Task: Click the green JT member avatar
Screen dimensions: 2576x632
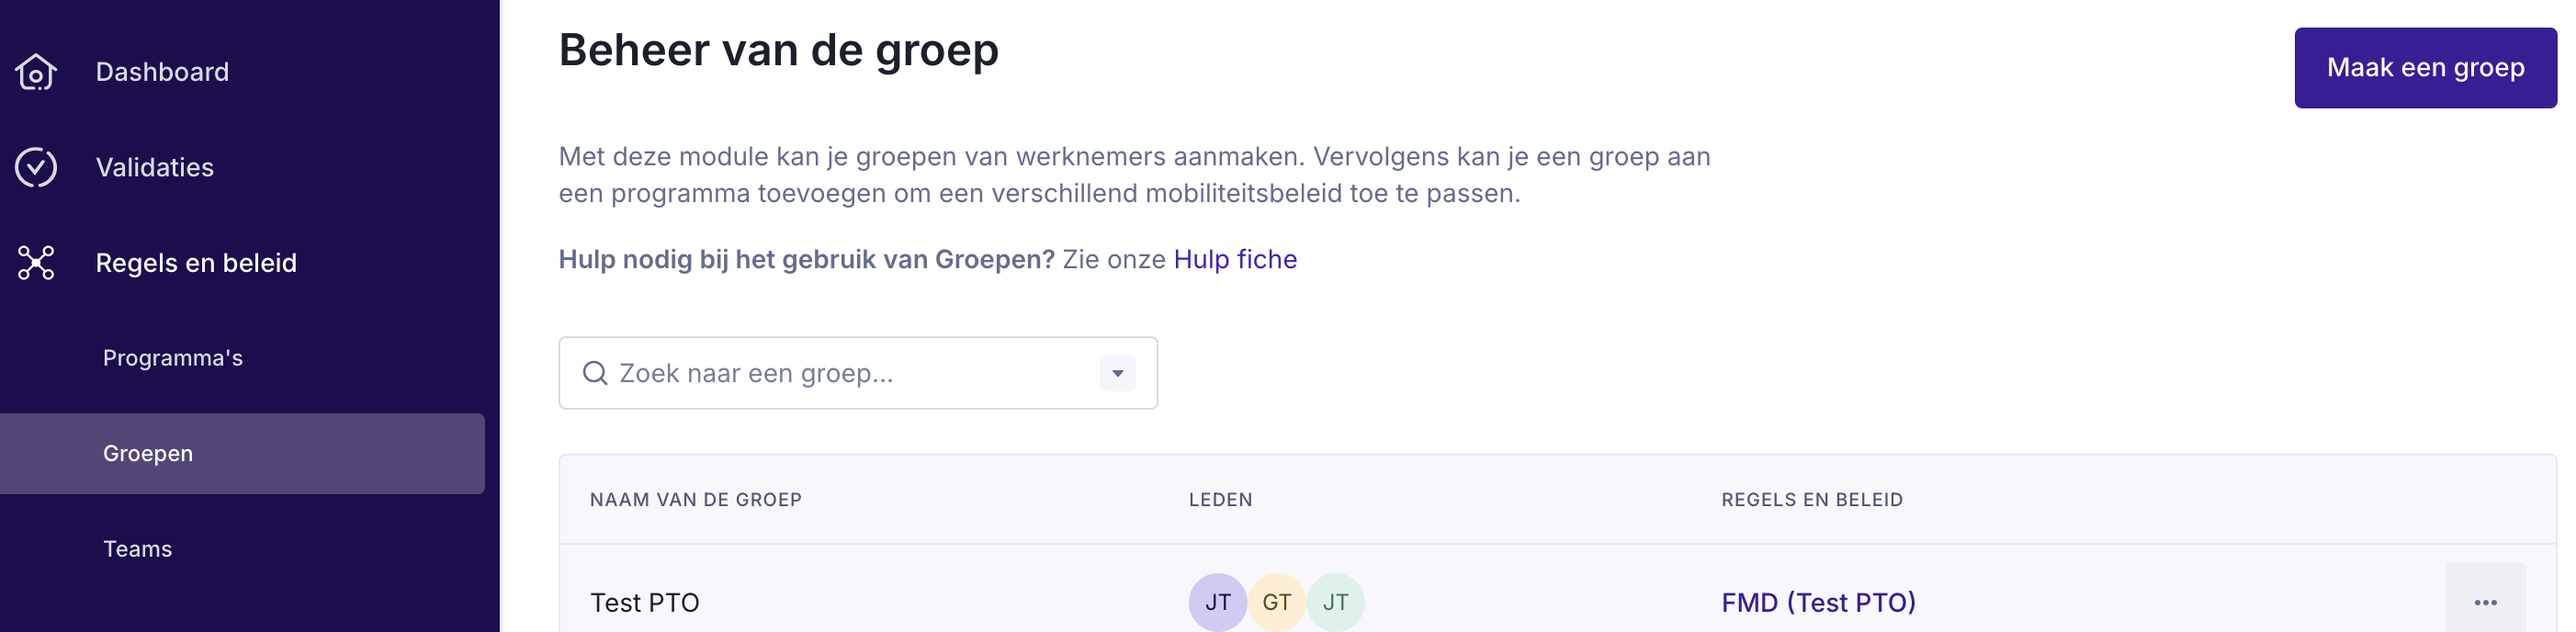Action: pyautogui.click(x=1336, y=602)
